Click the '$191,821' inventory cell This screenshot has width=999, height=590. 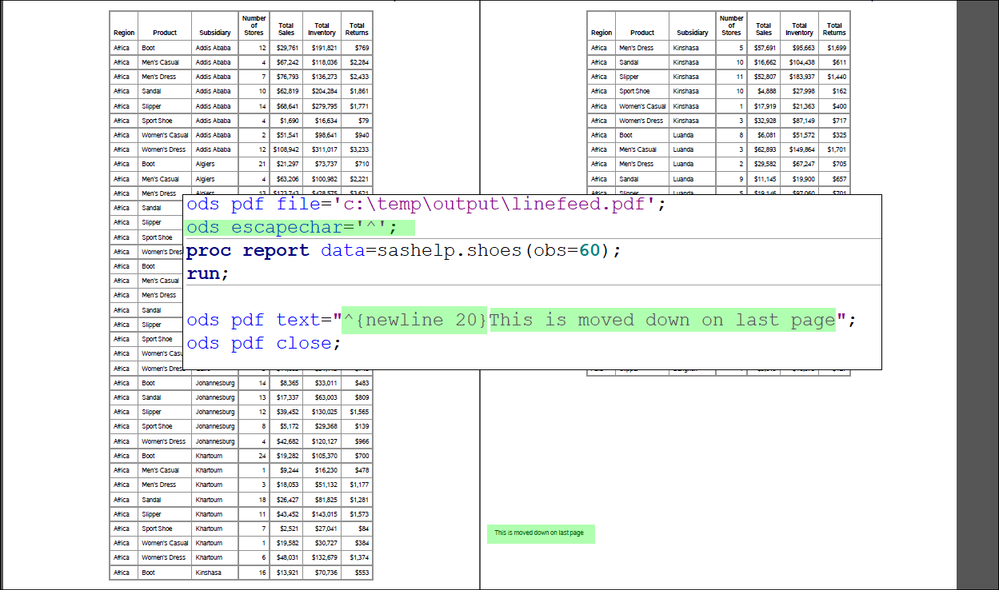coord(324,48)
